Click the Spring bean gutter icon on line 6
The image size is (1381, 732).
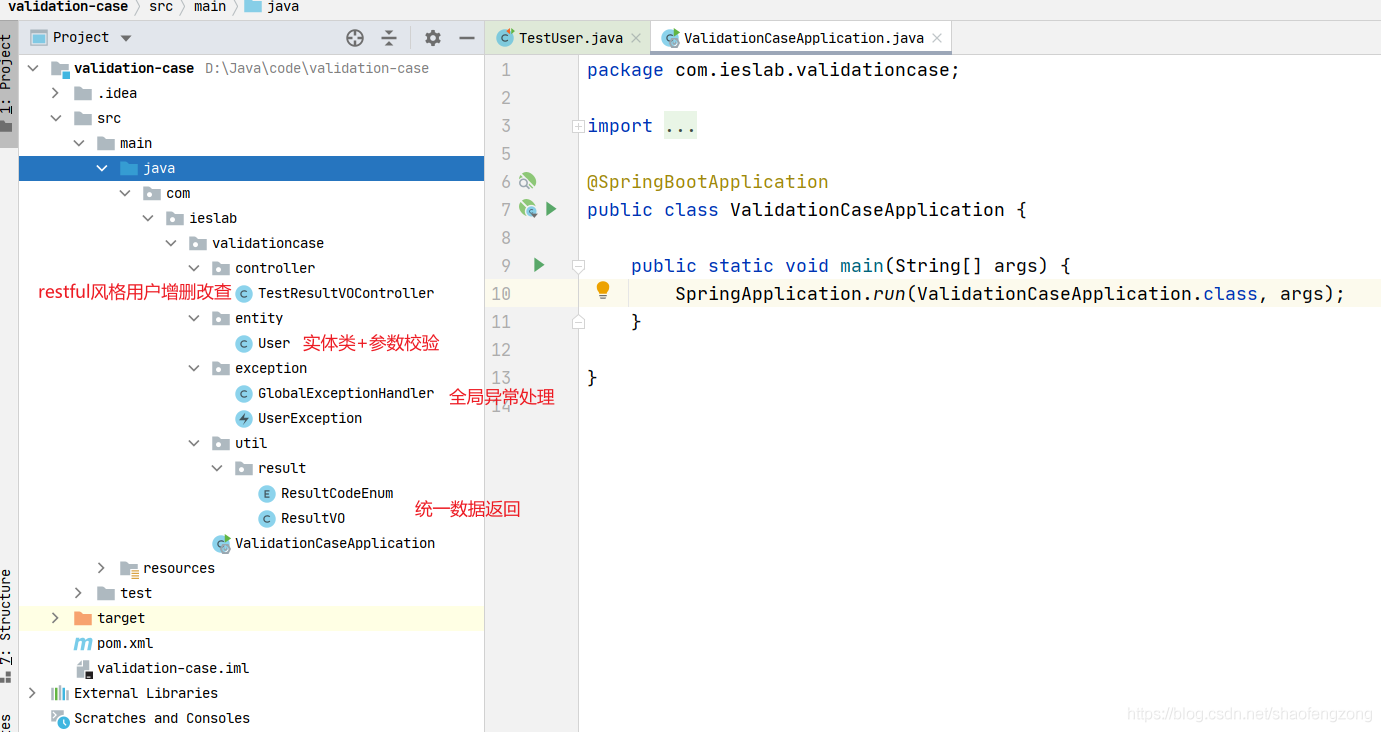527,181
